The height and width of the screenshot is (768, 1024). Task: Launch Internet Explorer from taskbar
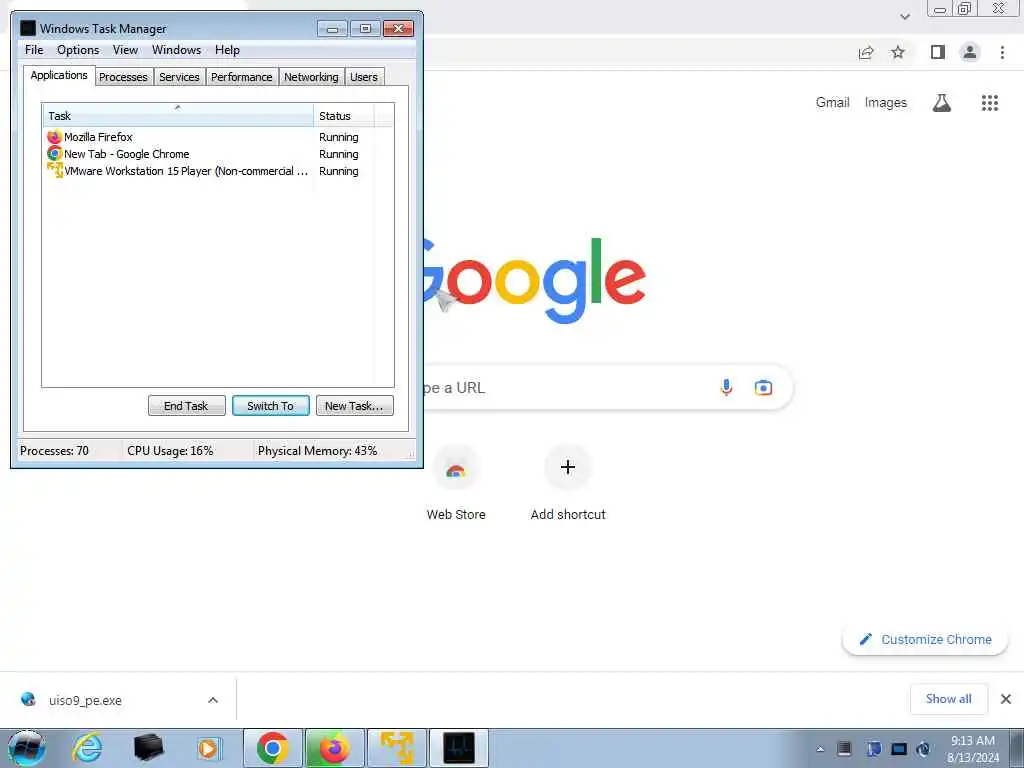point(88,748)
